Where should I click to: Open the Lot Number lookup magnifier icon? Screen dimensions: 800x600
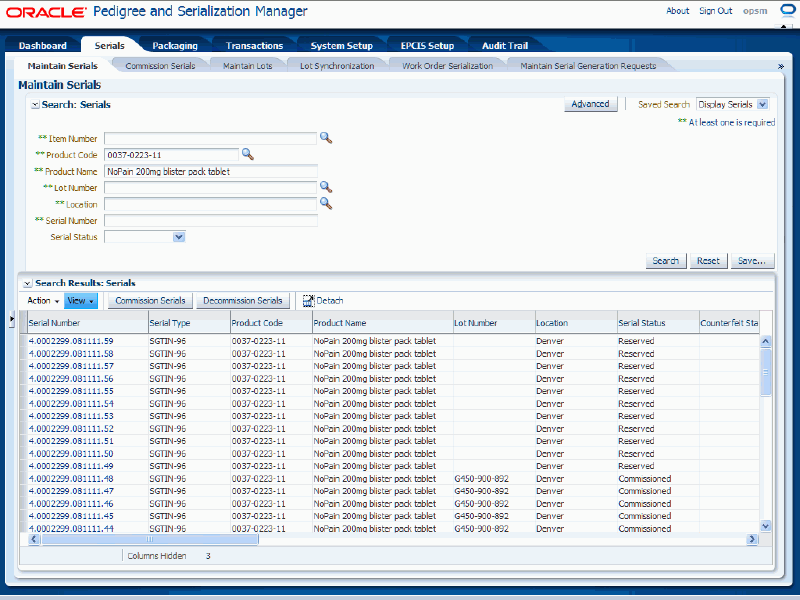(x=326, y=187)
